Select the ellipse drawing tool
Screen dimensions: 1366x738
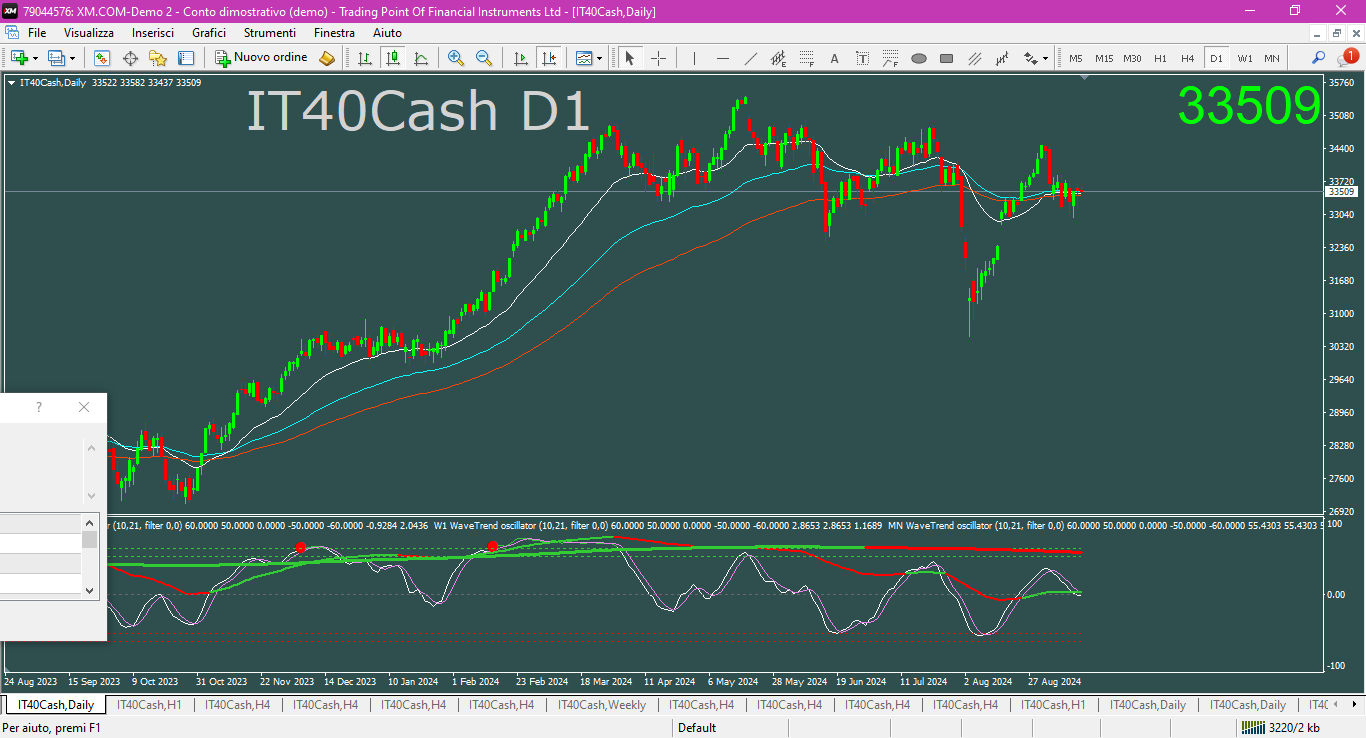coord(919,58)
